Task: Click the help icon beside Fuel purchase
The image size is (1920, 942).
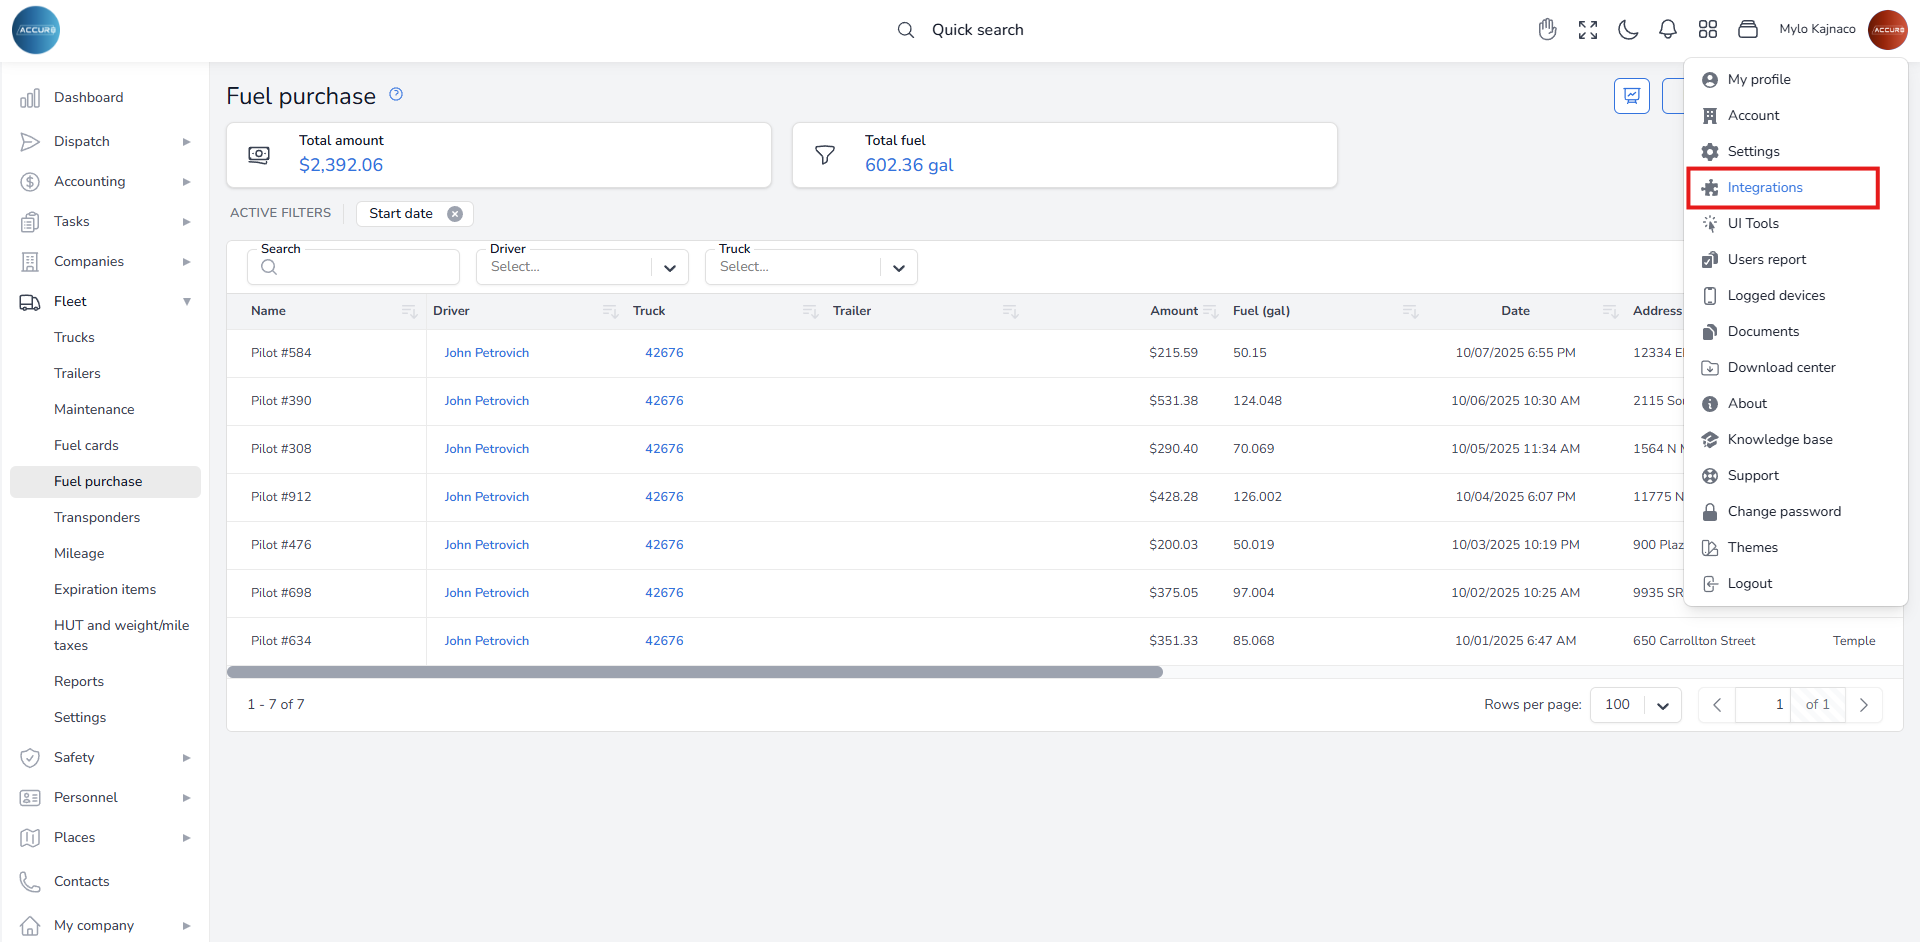Action: 396,95
